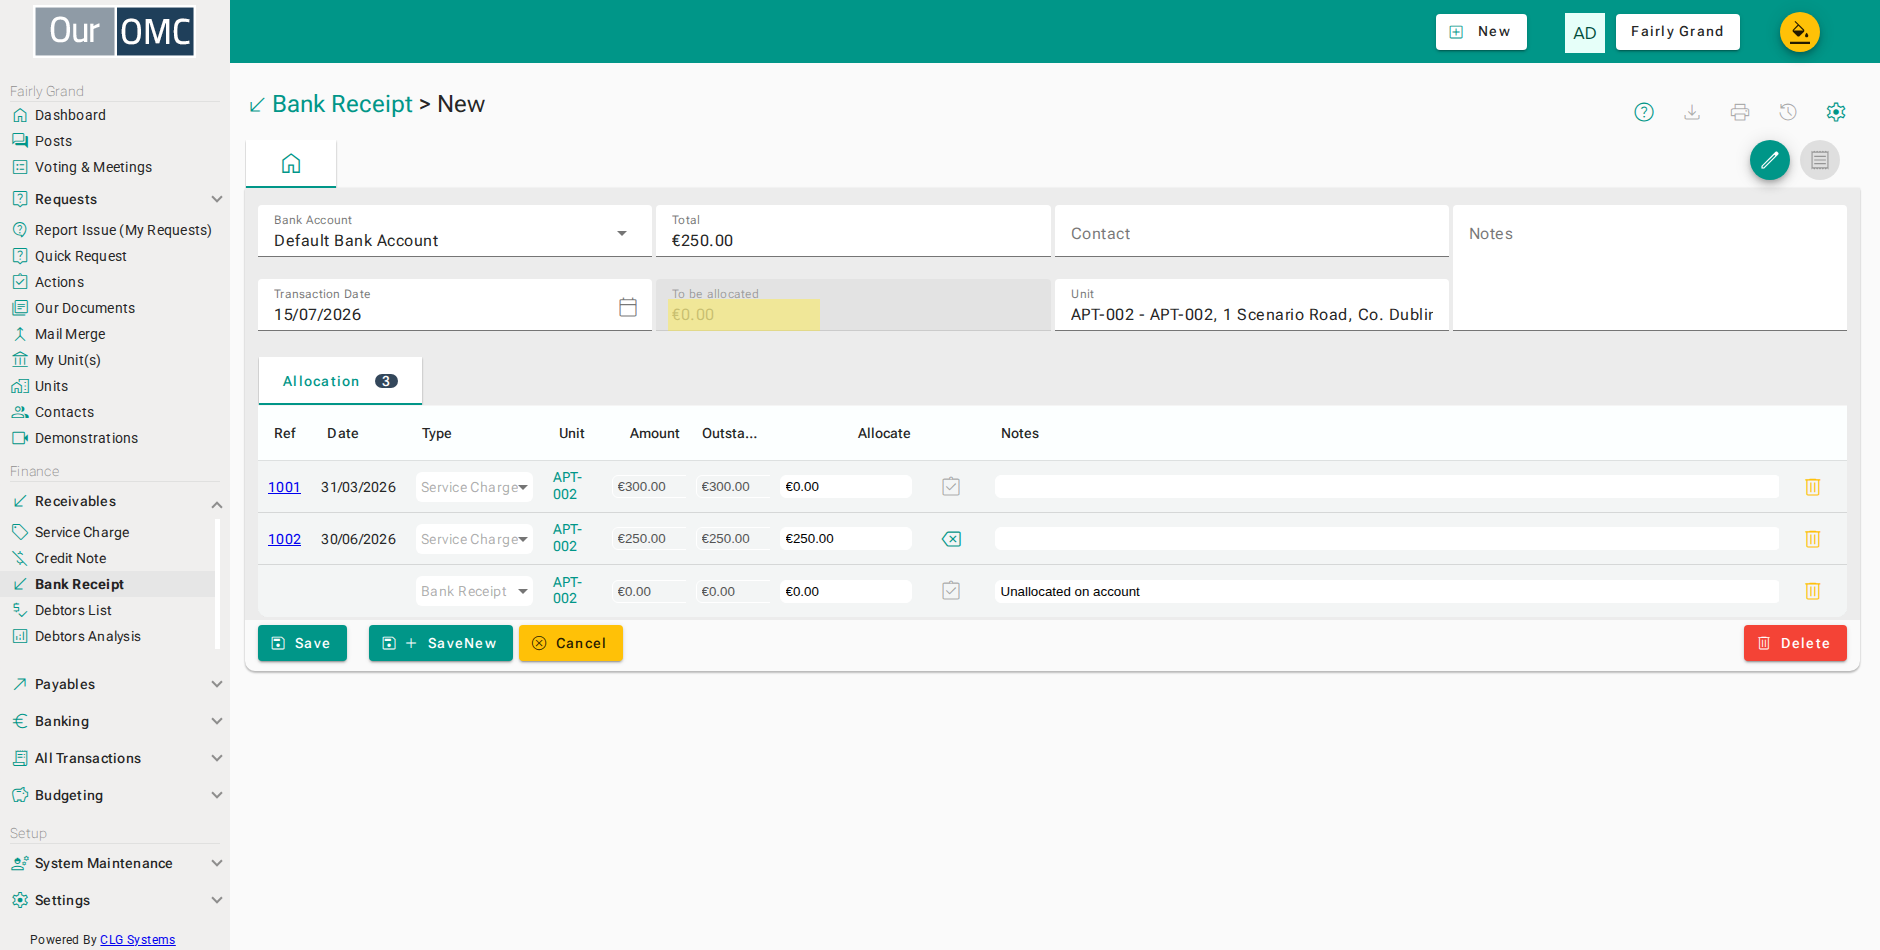This screenshot has width=1880, height=950.
Task: Click the download icon in page header
Action: click(1692, 112)
